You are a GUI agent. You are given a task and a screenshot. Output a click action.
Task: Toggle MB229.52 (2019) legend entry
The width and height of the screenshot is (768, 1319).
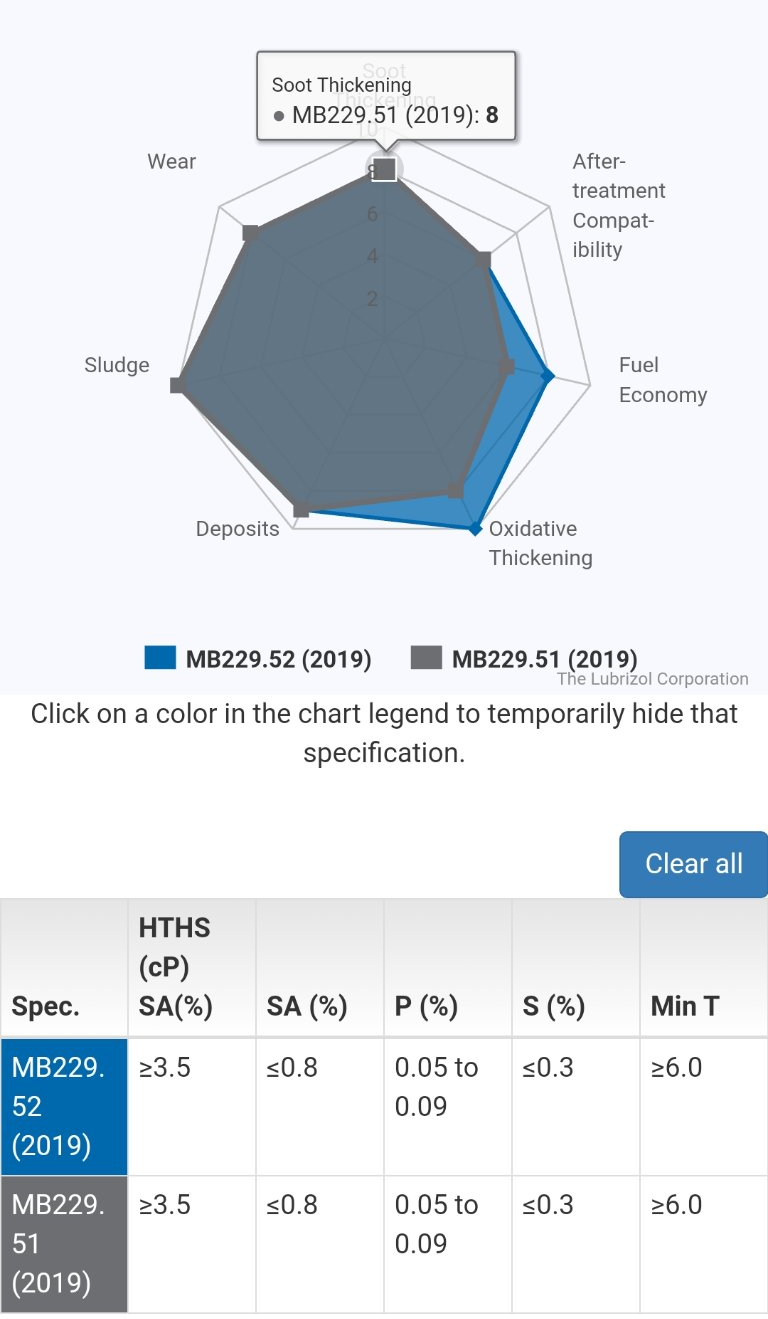(258, 659)
